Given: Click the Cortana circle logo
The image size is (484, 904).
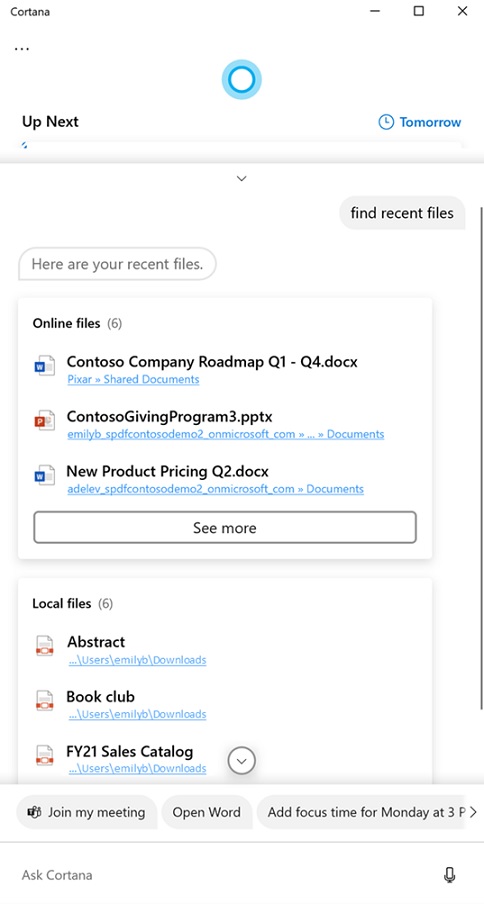Looking at the screenshot, I should [x=241, y=80].
